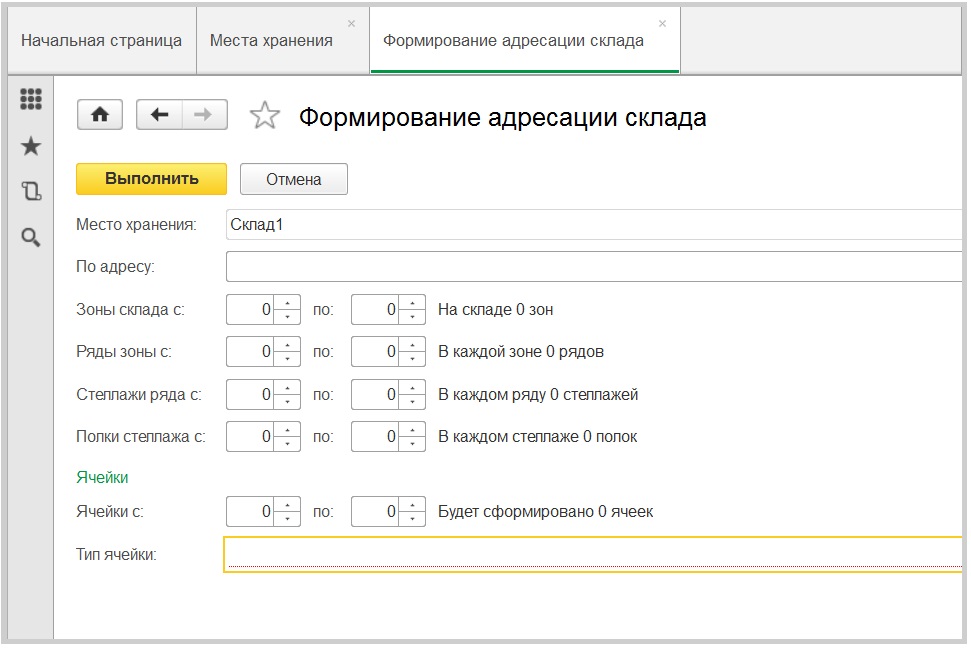Click the Выполнить button
The image size is (971, 648).
click(152, 179)
